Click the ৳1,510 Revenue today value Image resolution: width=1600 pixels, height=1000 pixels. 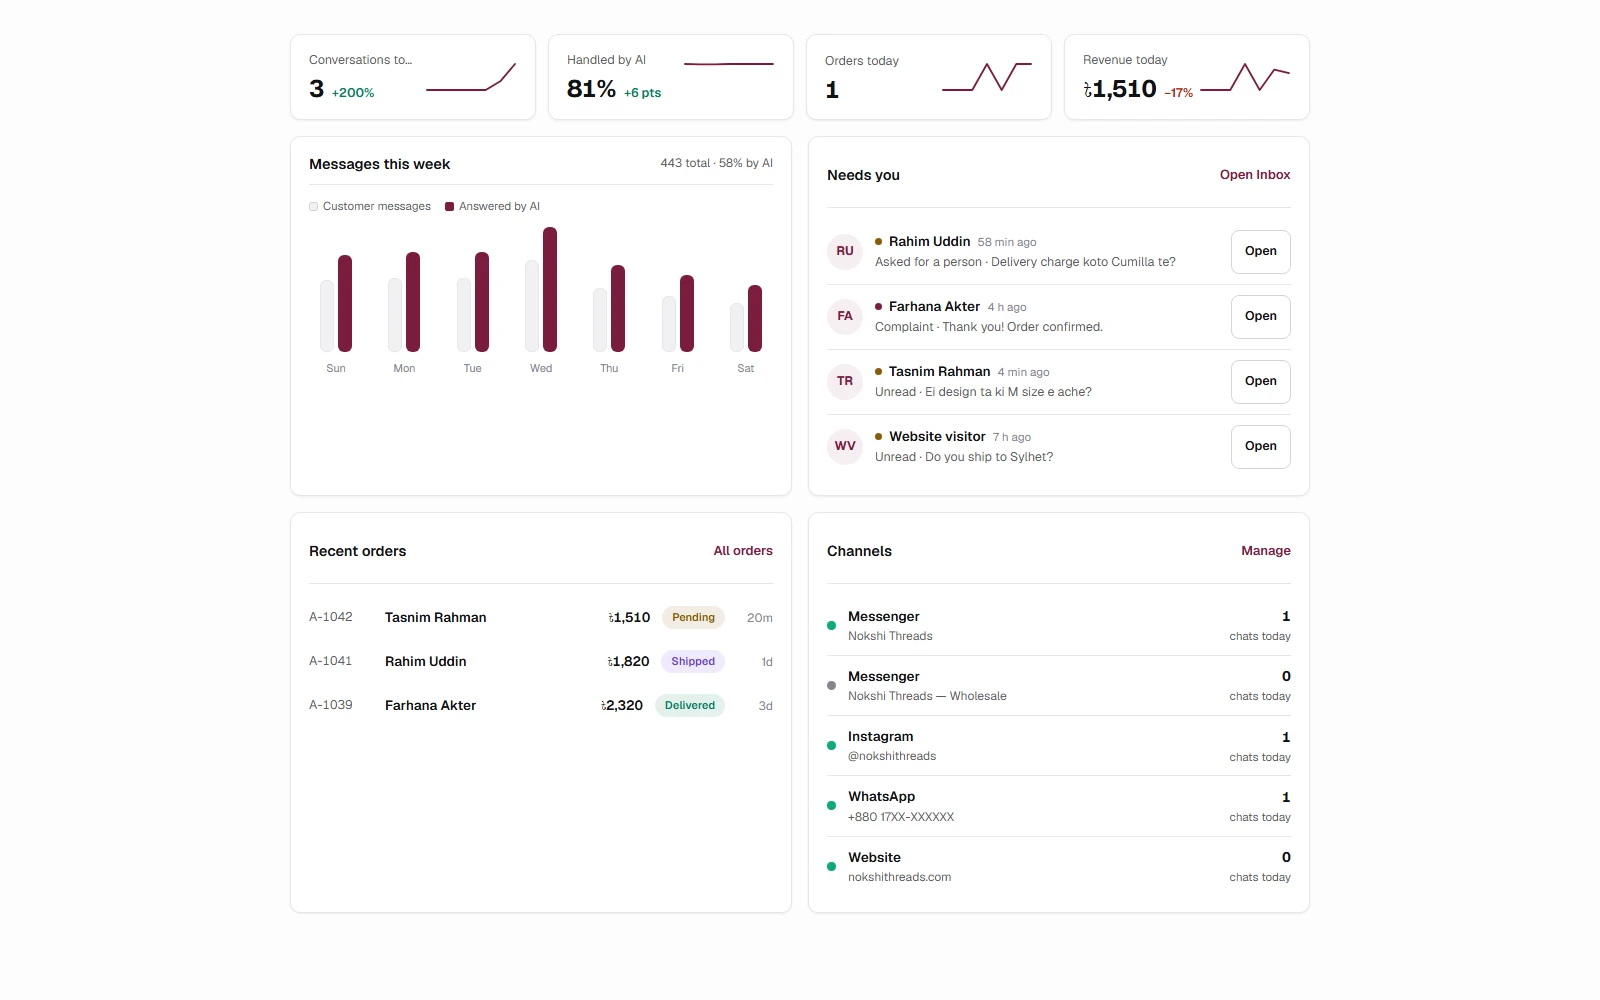point(1120,90)
